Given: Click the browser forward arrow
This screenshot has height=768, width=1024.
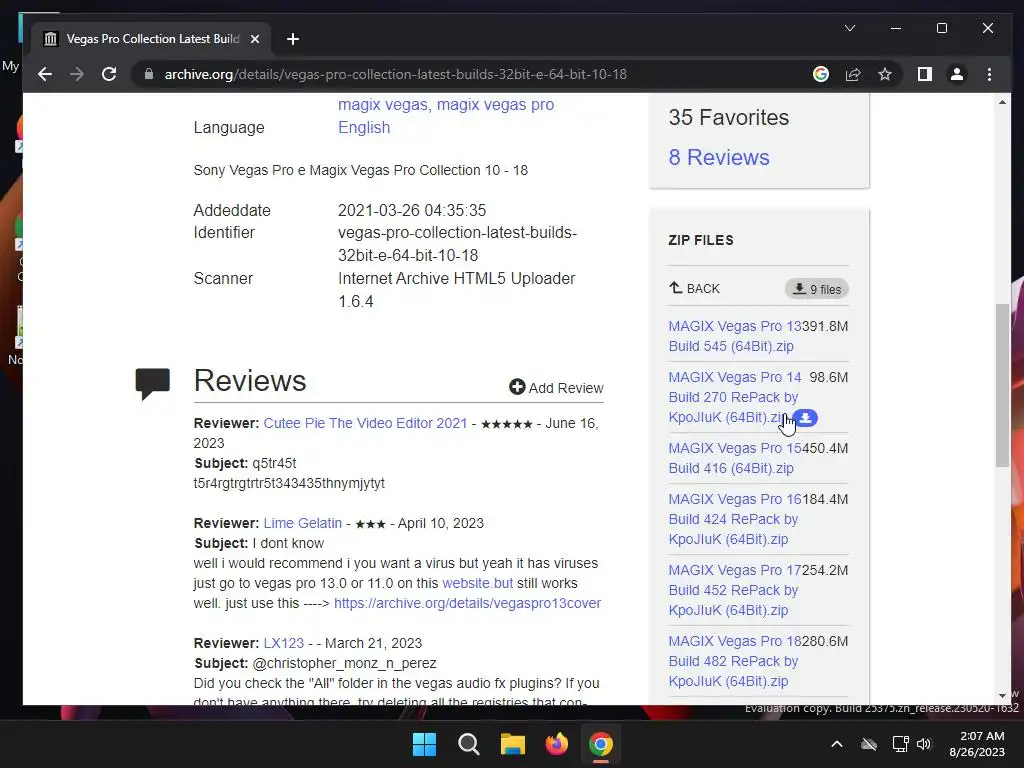Looking at the screenshot, I should pyautogui.click(x=77, y=74).
